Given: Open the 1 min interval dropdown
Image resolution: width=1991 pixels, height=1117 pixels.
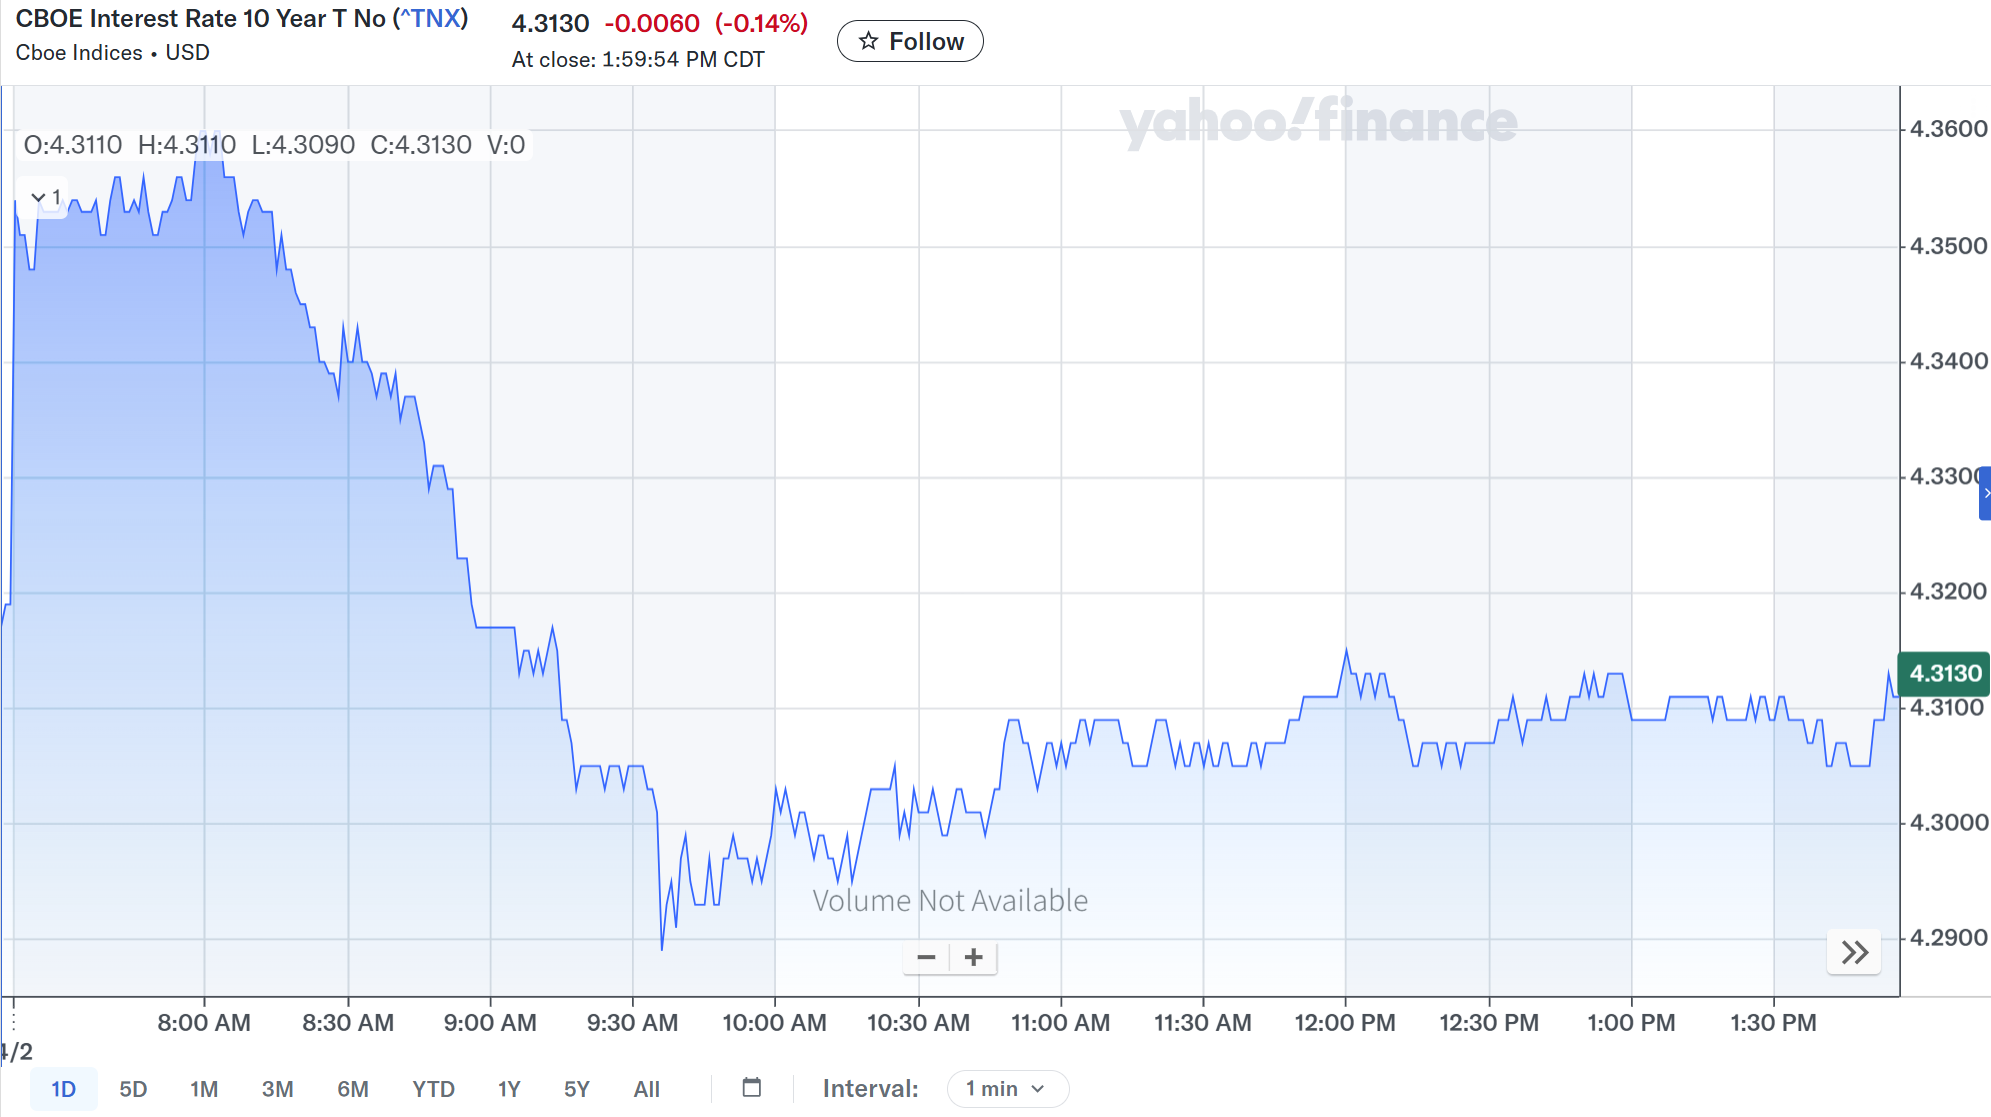Looking at the screenshot, I should tap(1007, 1088).
